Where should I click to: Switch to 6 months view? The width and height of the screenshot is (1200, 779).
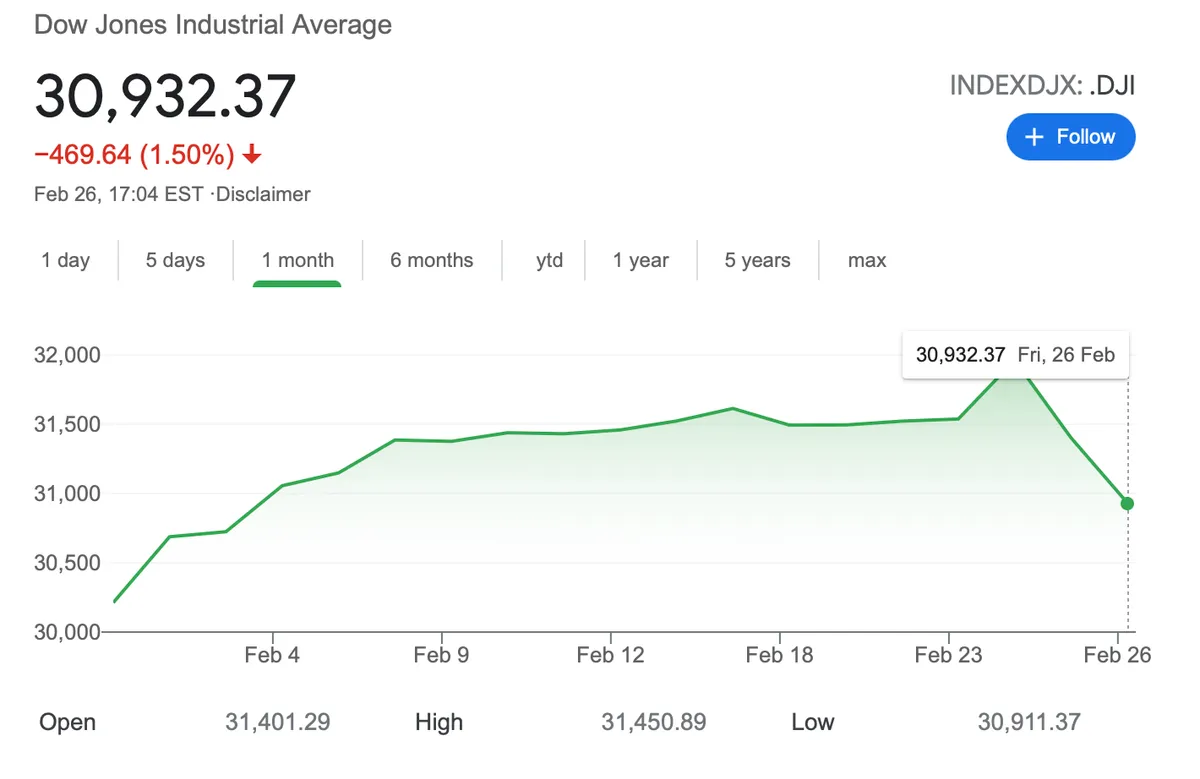click(x=431, y=261)
